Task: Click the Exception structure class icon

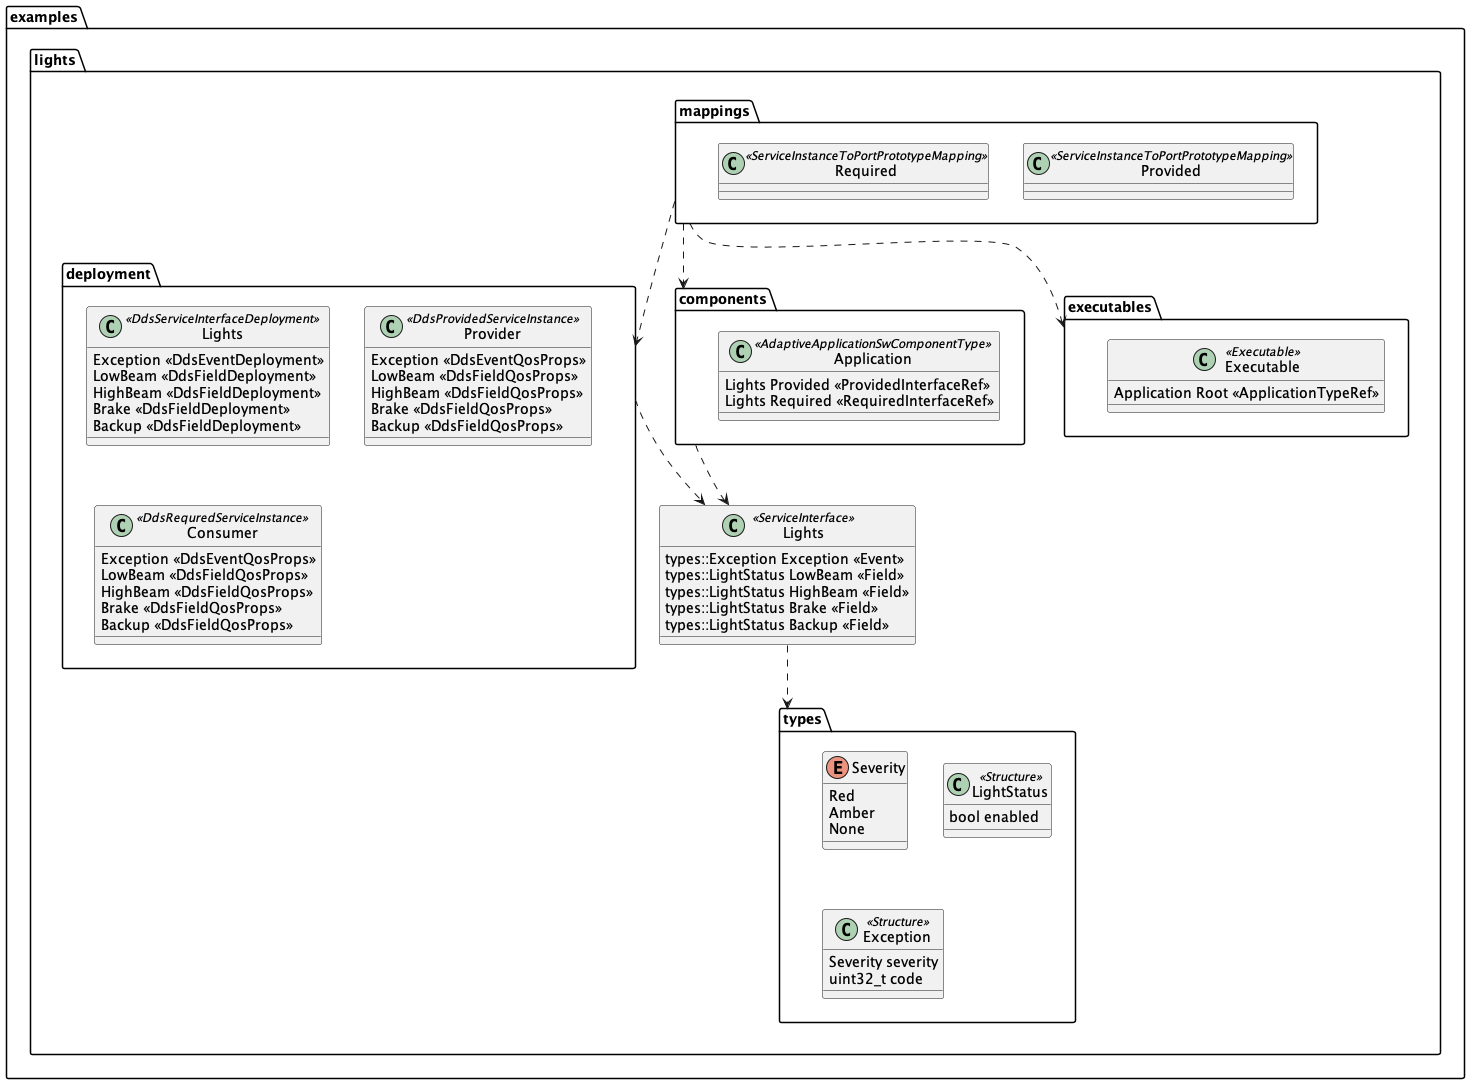Action: pyautogui.click(x=846, y=929)
